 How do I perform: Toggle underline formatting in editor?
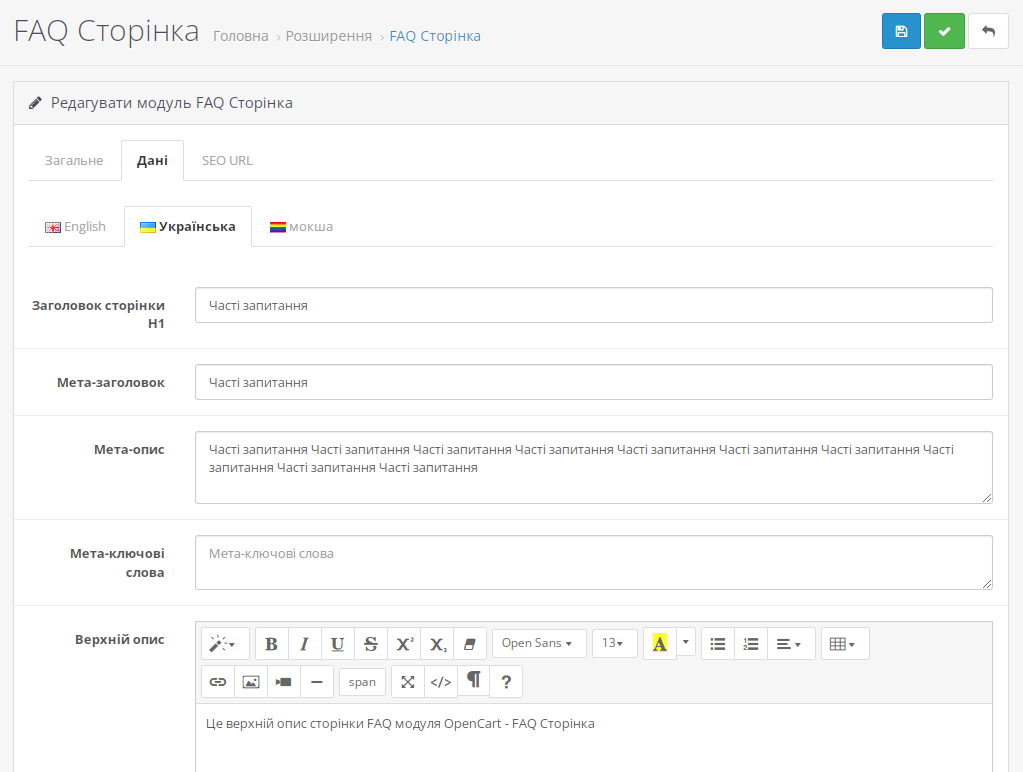click(x=338, y=644)
